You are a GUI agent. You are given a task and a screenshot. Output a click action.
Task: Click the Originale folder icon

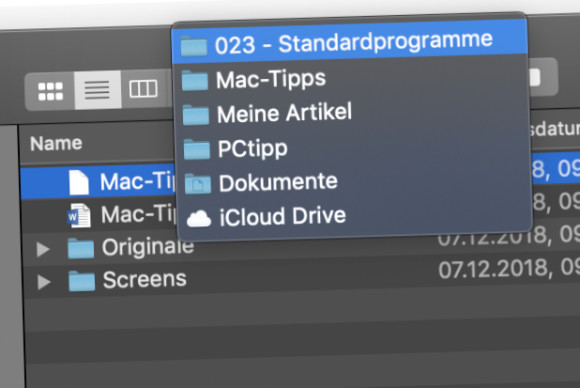(x=81, y=248)
